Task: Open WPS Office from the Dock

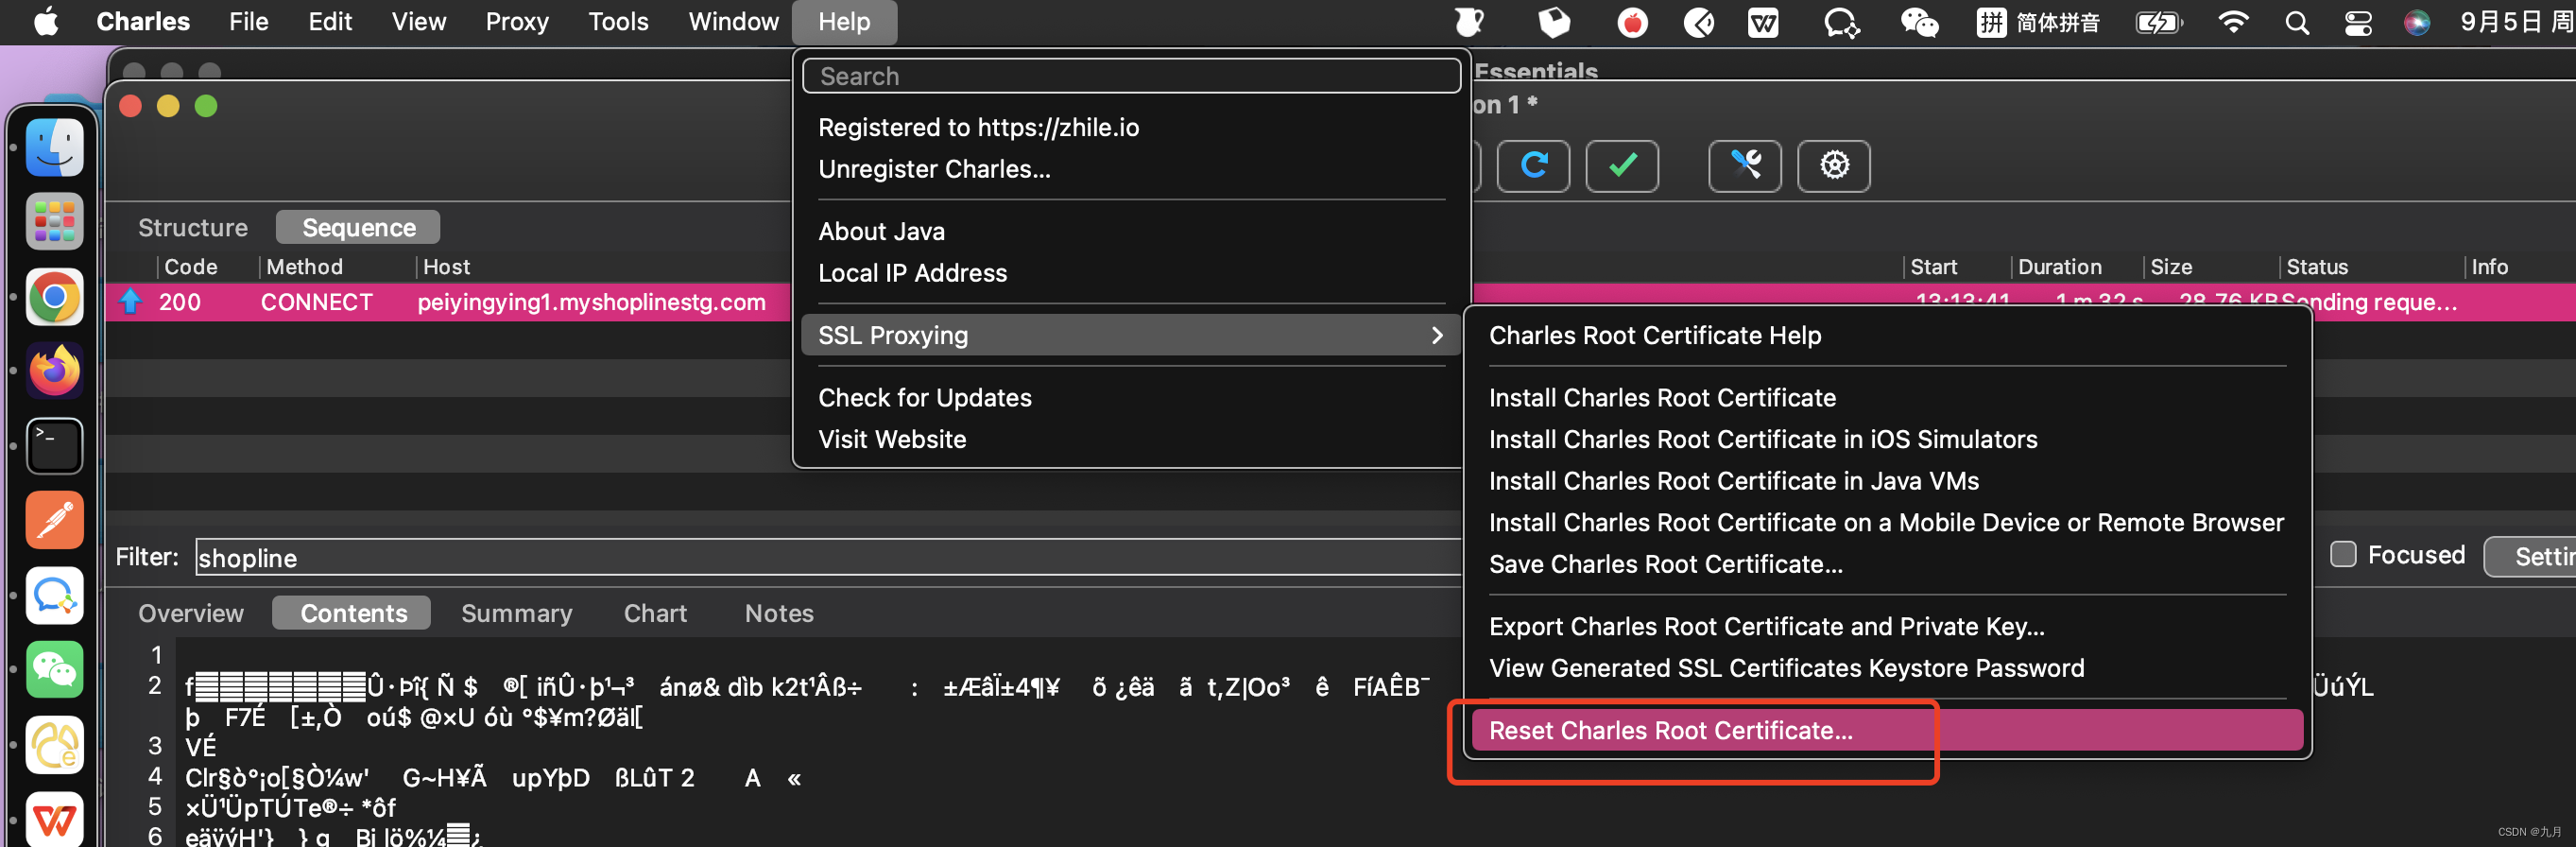Action: tap(54, 819)
